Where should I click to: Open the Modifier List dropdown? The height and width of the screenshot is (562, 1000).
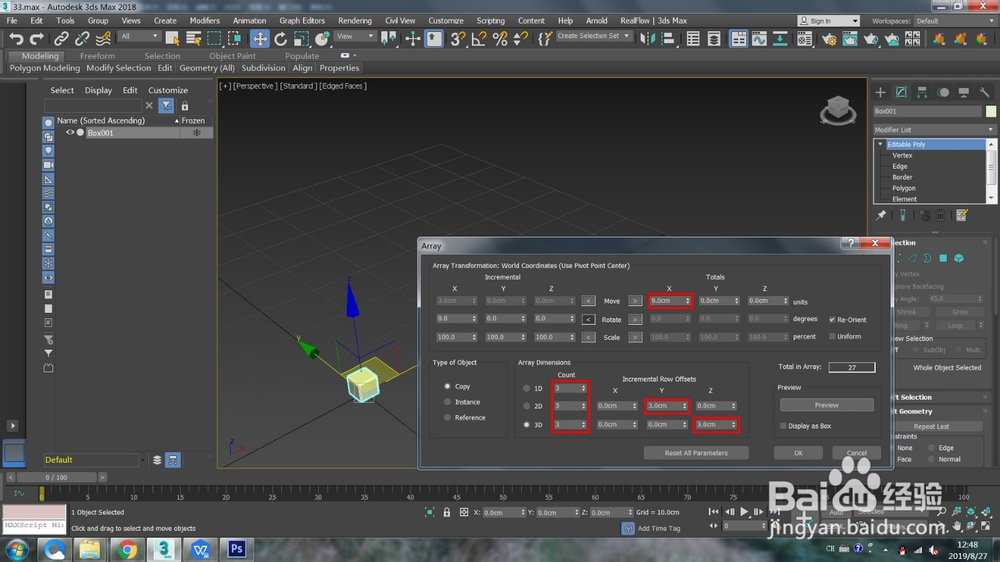click(934, 129)
